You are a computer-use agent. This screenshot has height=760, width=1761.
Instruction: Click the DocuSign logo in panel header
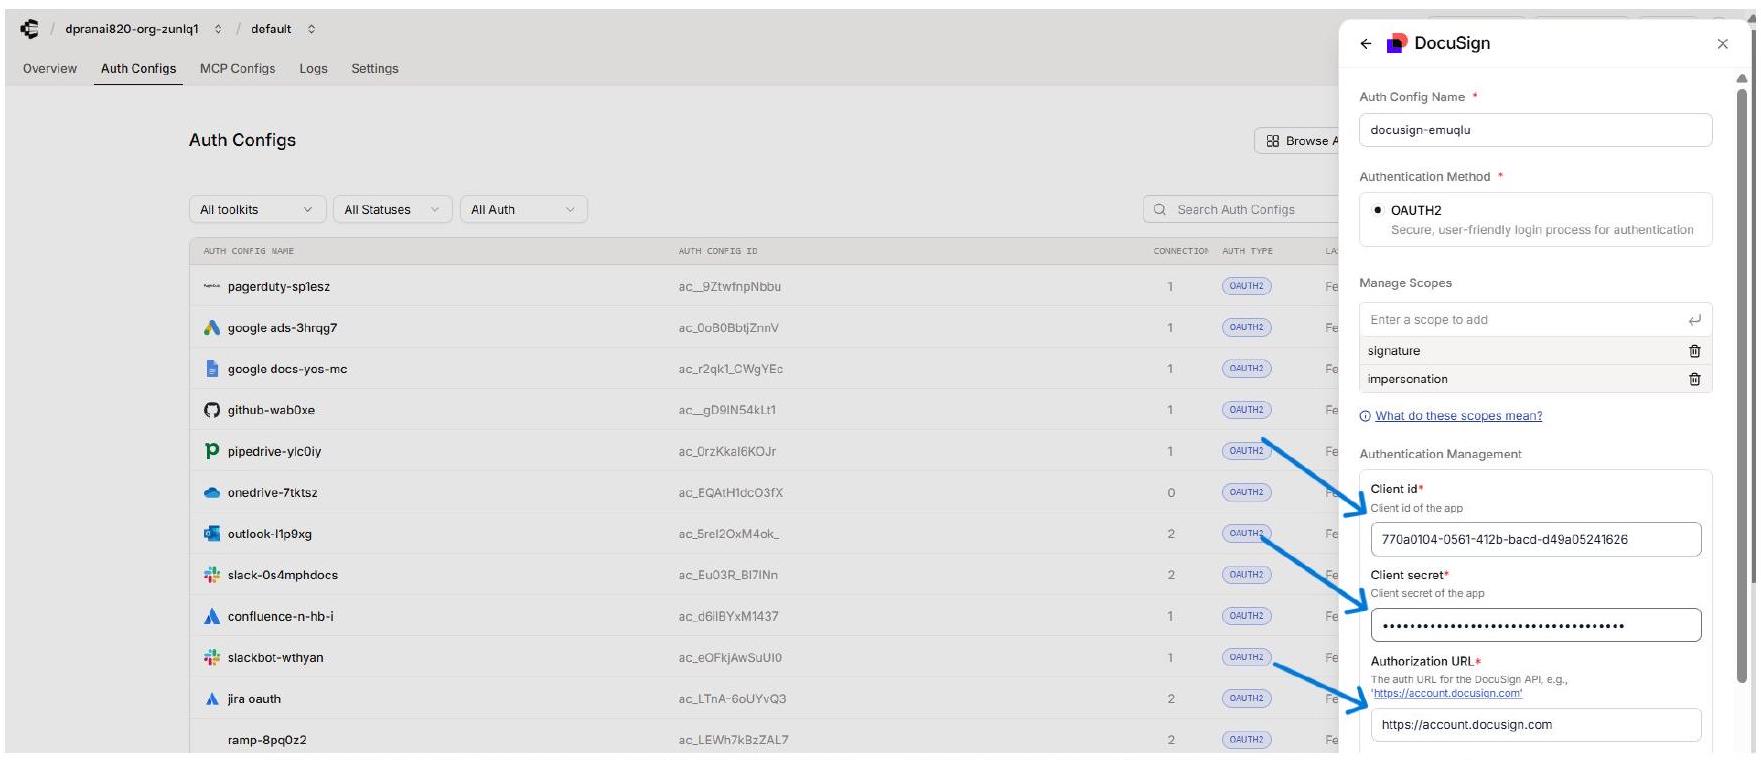click(1396, 43)
